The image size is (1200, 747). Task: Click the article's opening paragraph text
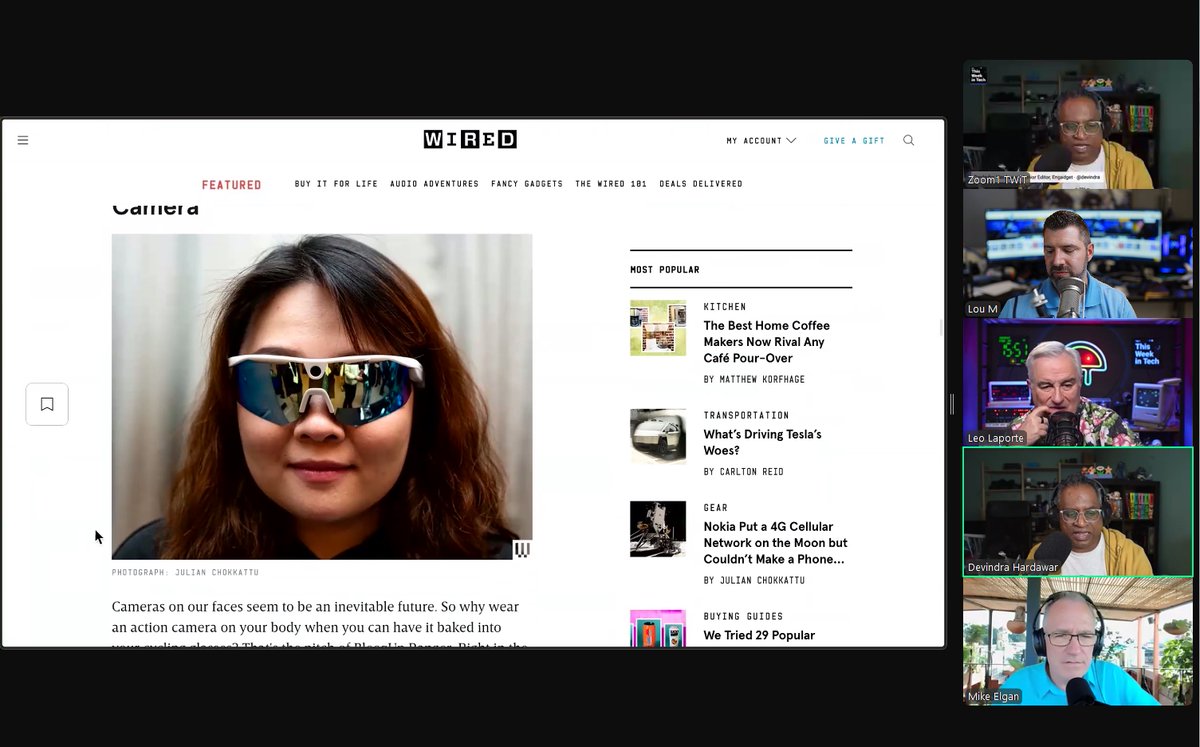click(x=320, y=625)
